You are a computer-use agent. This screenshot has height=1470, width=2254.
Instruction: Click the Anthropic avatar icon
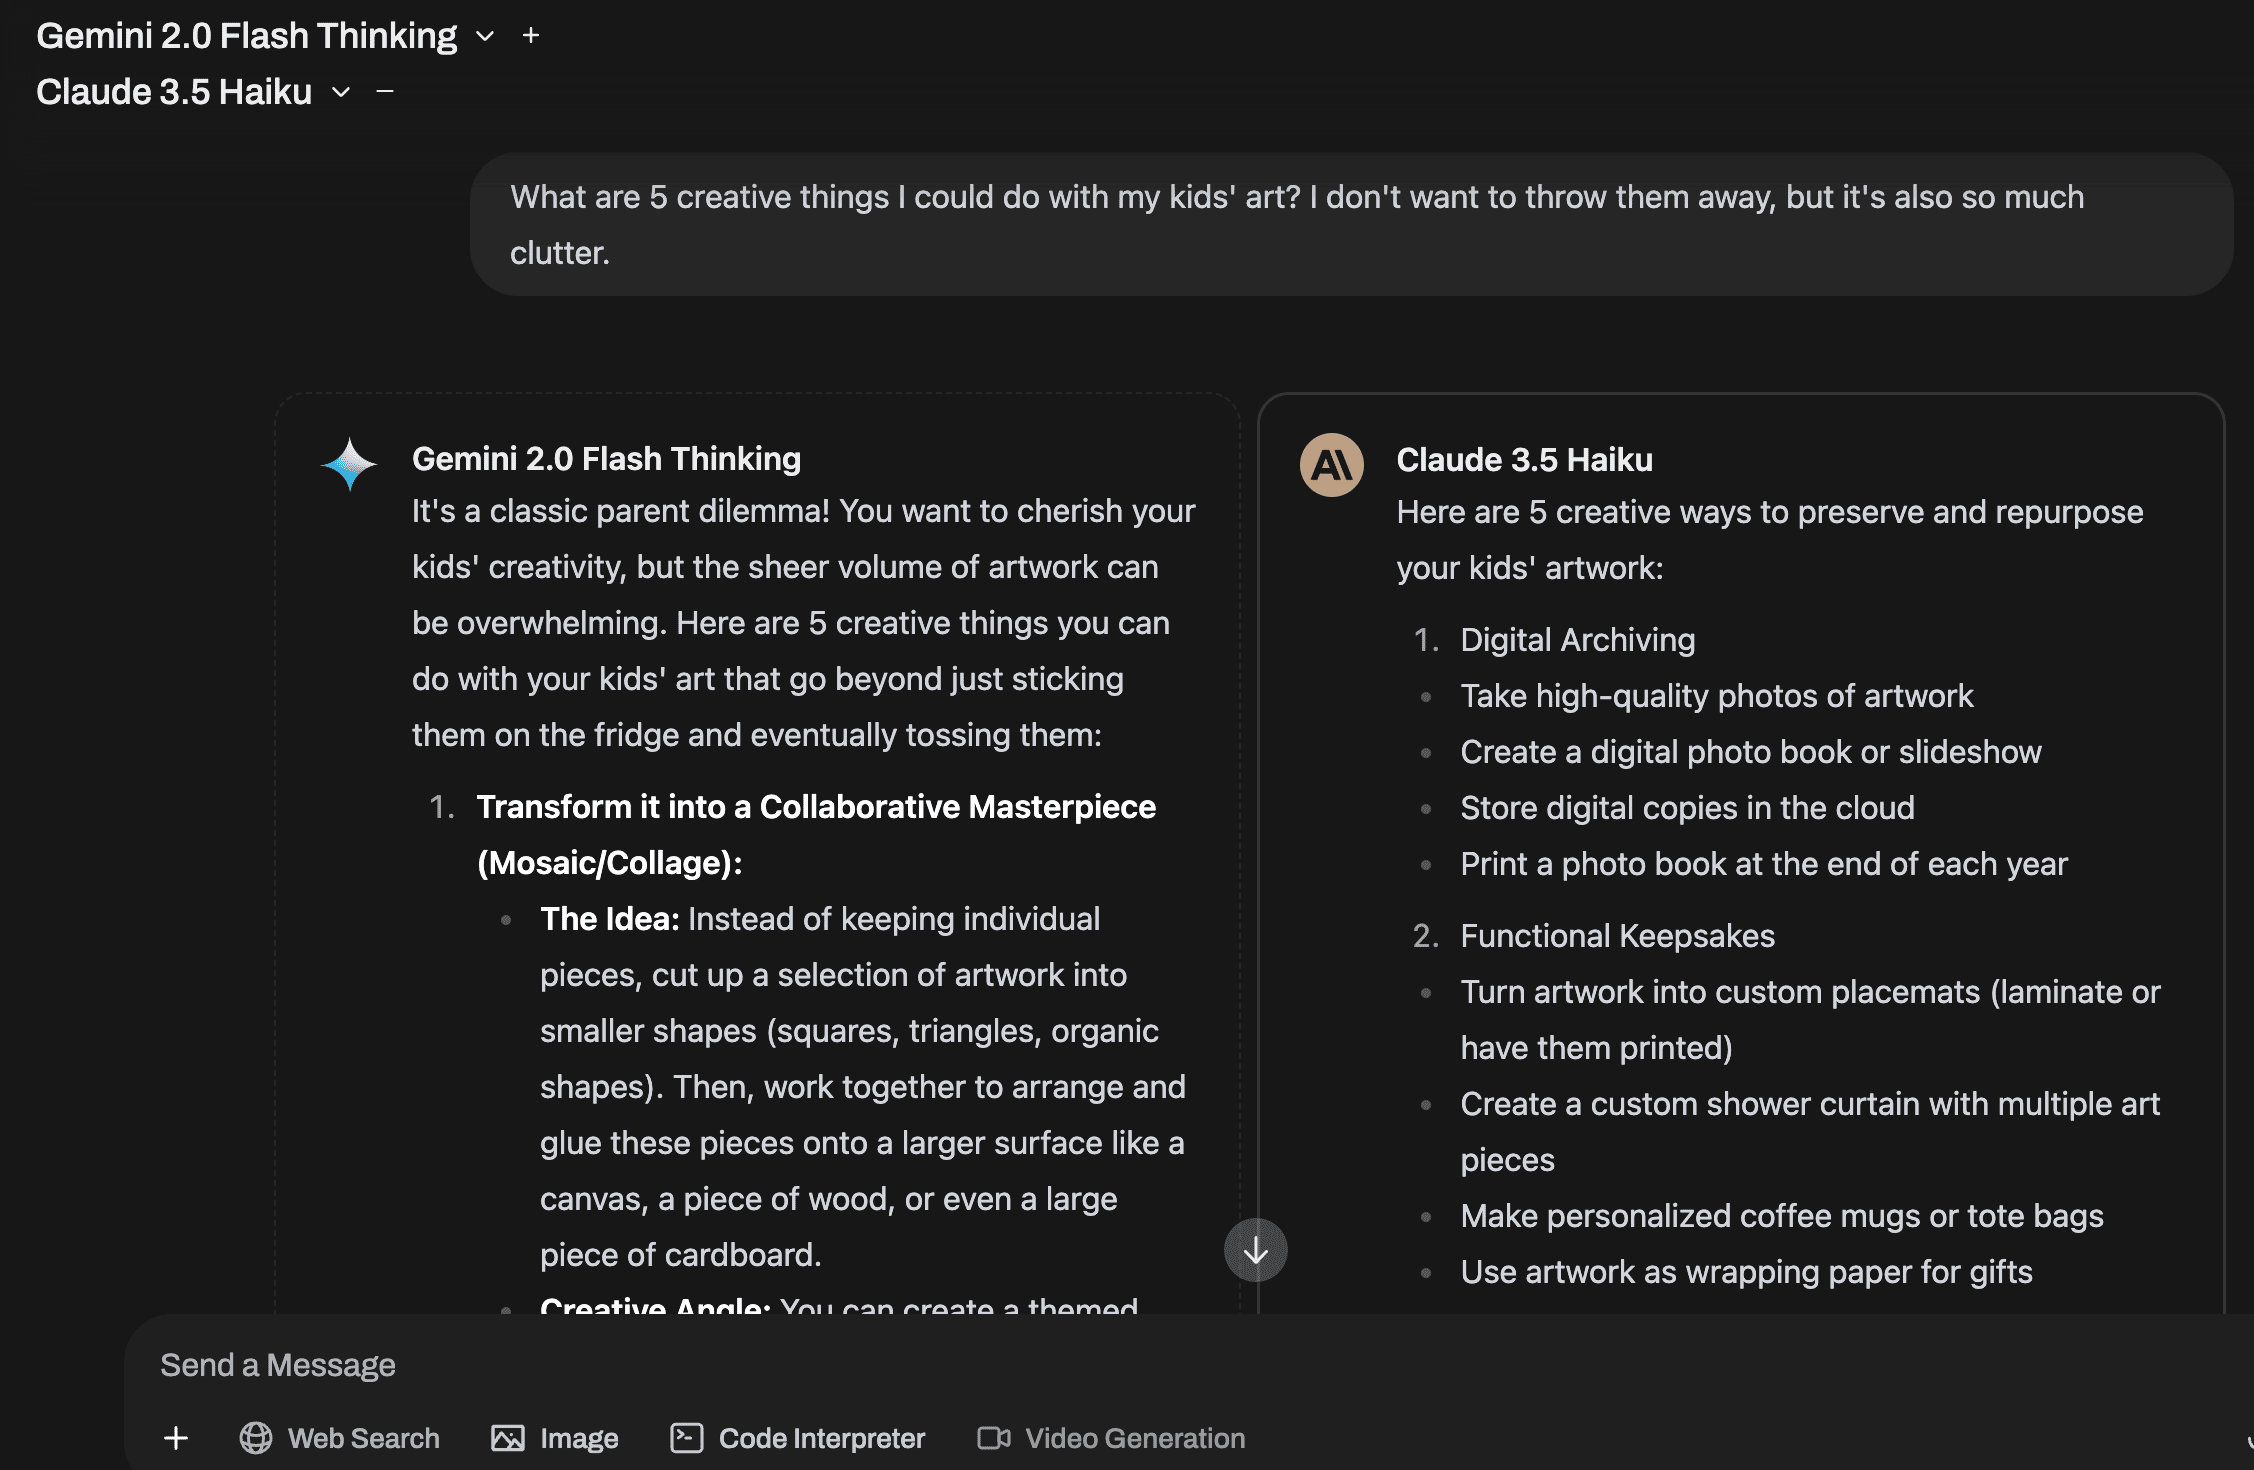point(1331,465)
